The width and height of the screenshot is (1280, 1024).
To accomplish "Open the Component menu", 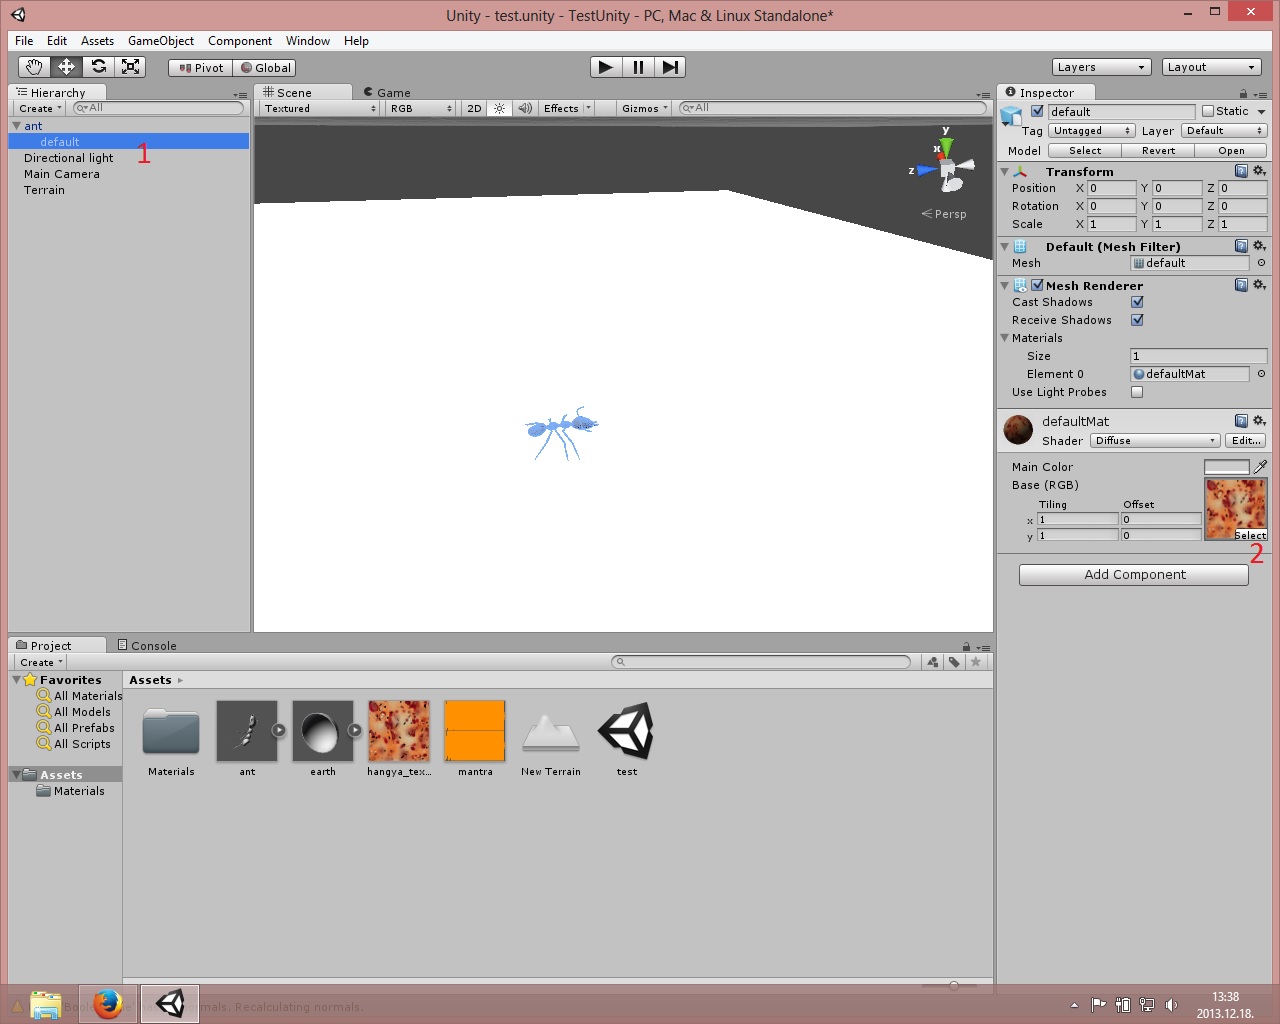I will pyautogui.click(x=240, y=41).
